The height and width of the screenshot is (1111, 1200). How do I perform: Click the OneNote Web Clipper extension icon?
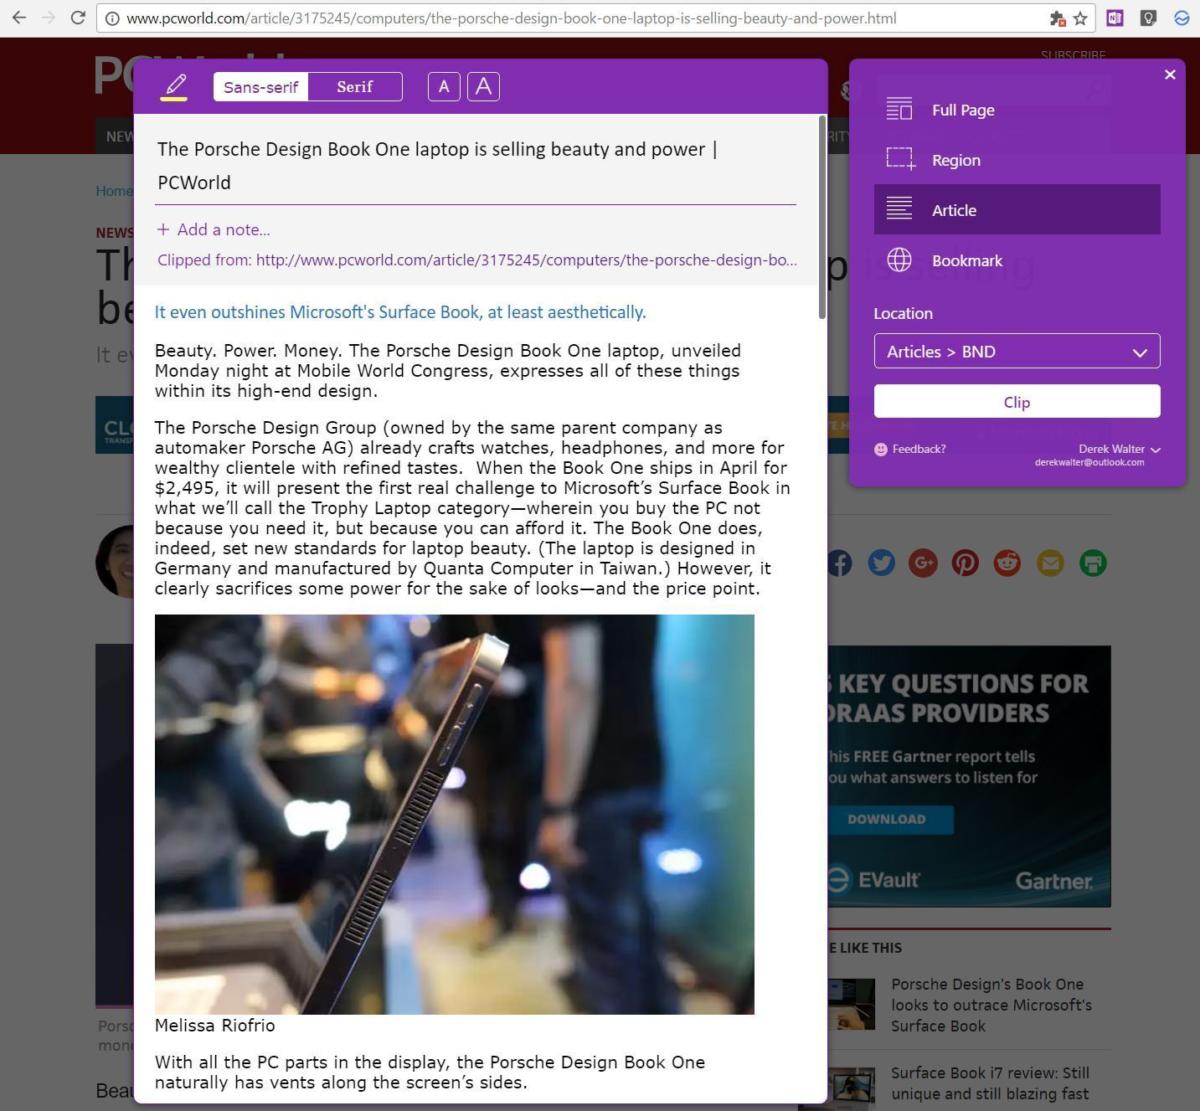pos(1115,18)
